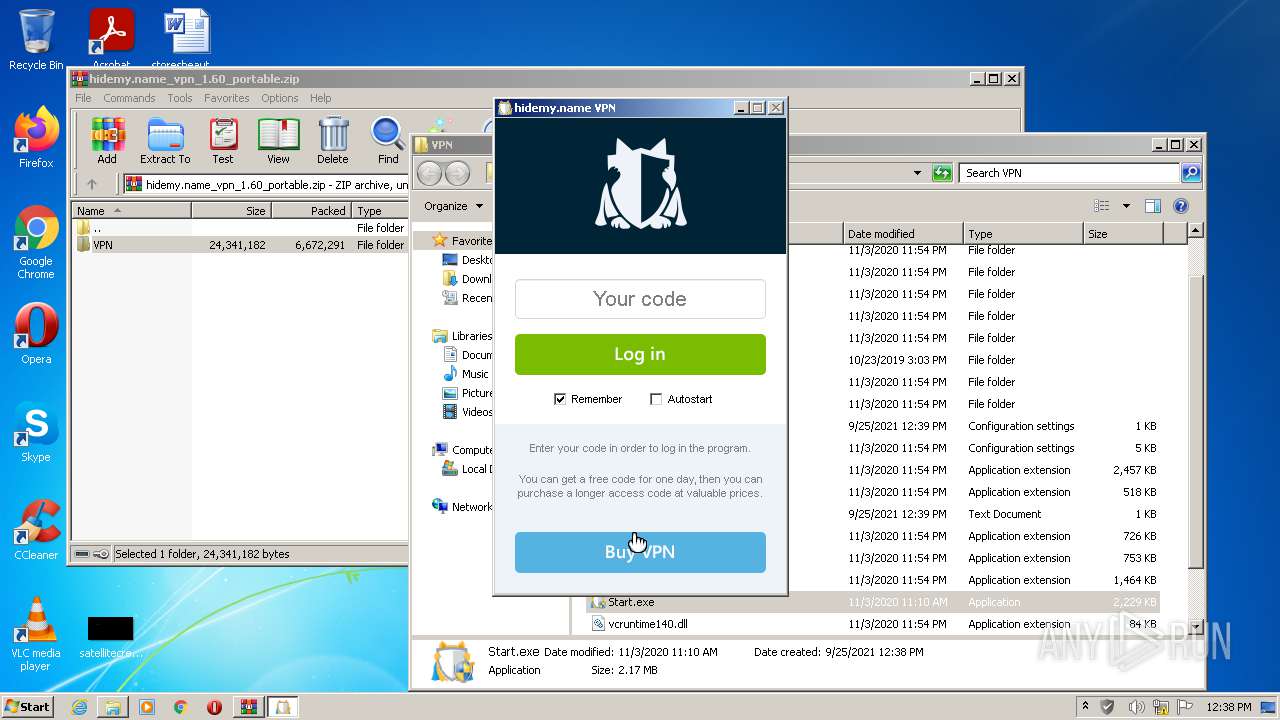This screenshot has width=1280, height=720.
Task: Open Firefox desktop shortcut
Action: 36,138
